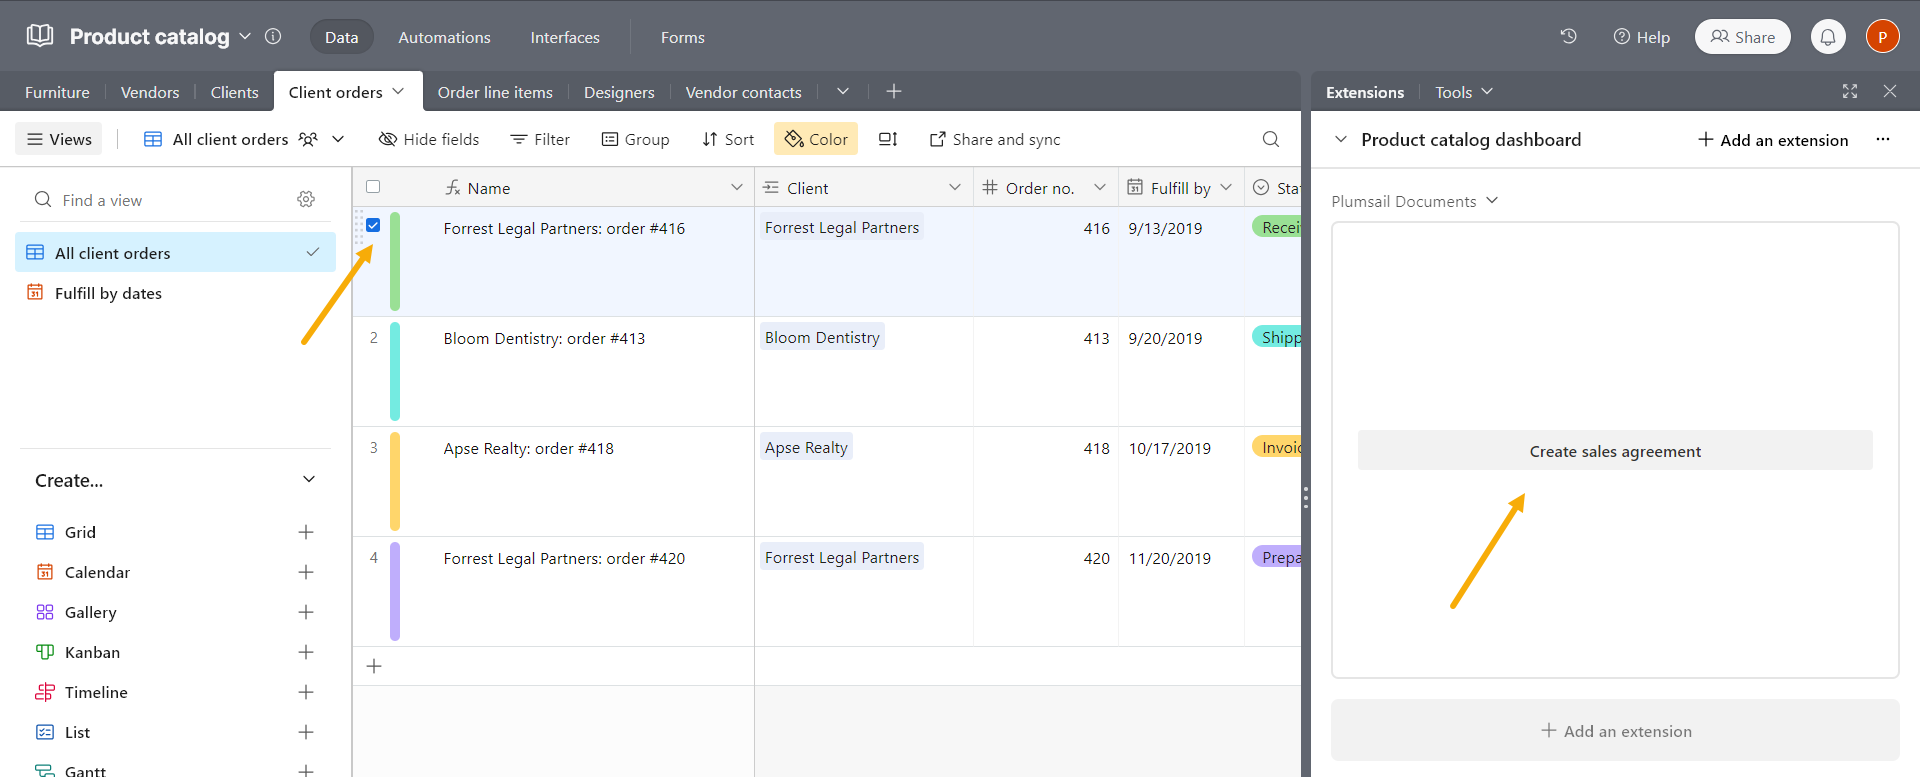This screenshot has height=777, width=1920.
Task: Add a new record row plus
Action: click(x=374, y=666)
